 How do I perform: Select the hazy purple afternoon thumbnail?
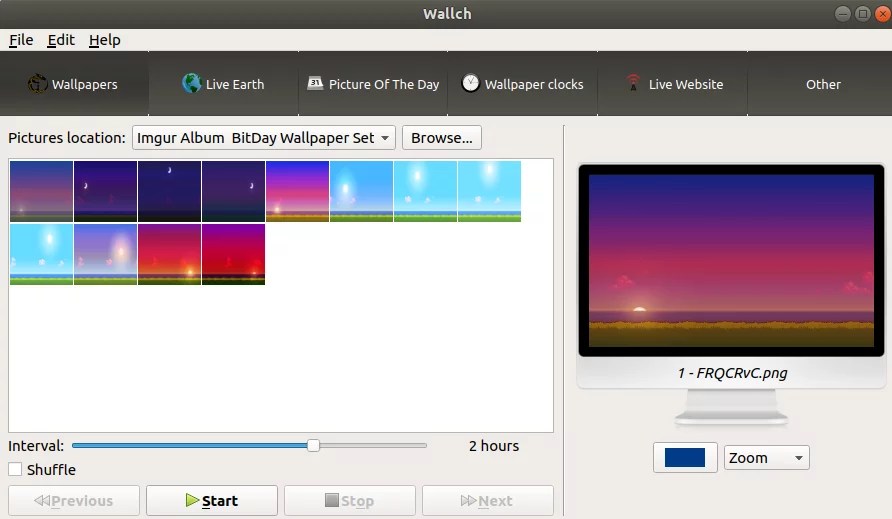(x=105, y=254)
